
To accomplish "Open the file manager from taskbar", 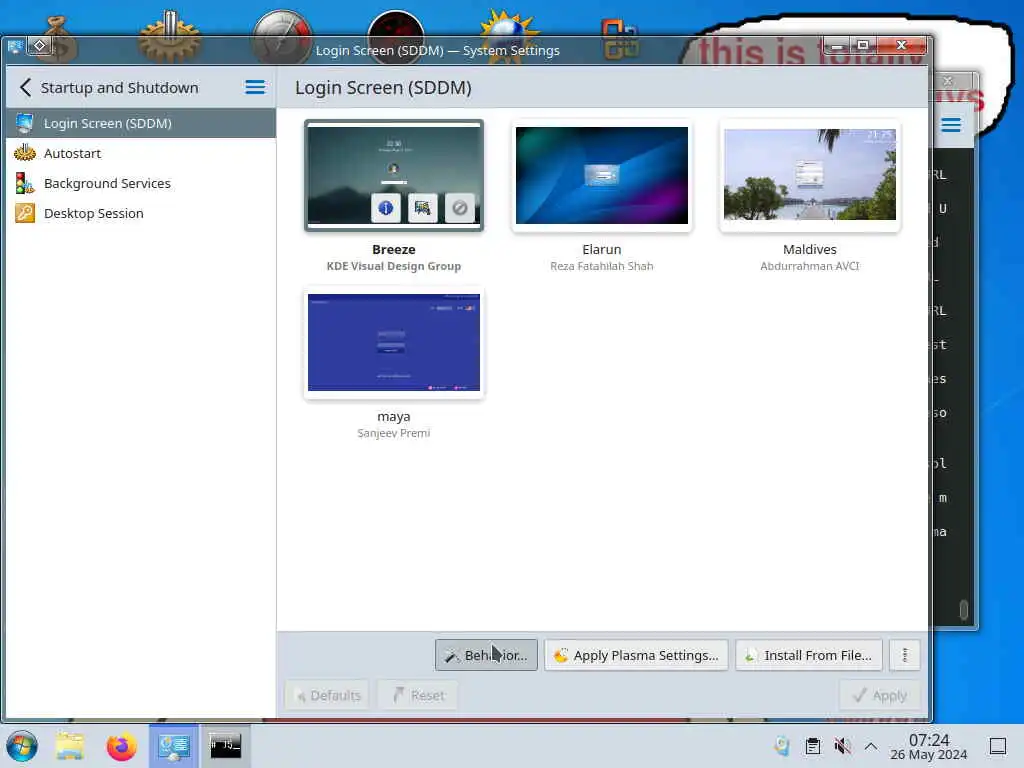I will point(70,746).
